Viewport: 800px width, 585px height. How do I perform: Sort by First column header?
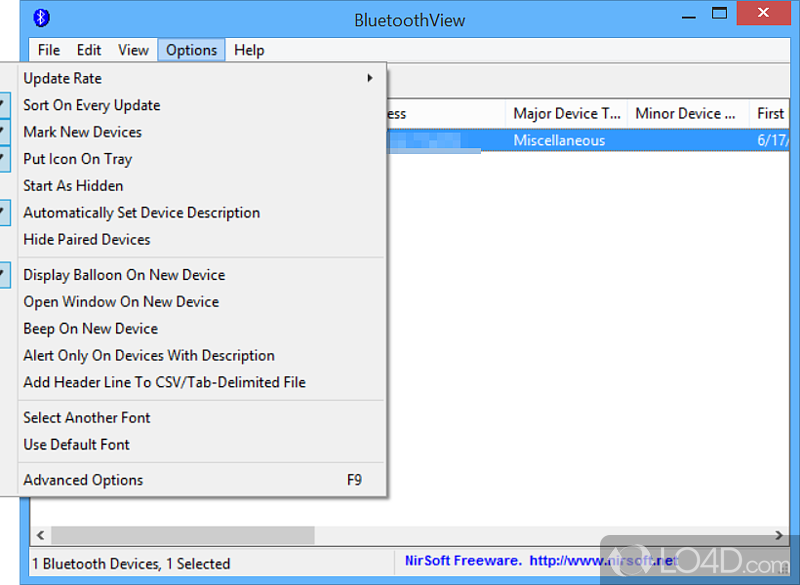(x=769, y=113)
